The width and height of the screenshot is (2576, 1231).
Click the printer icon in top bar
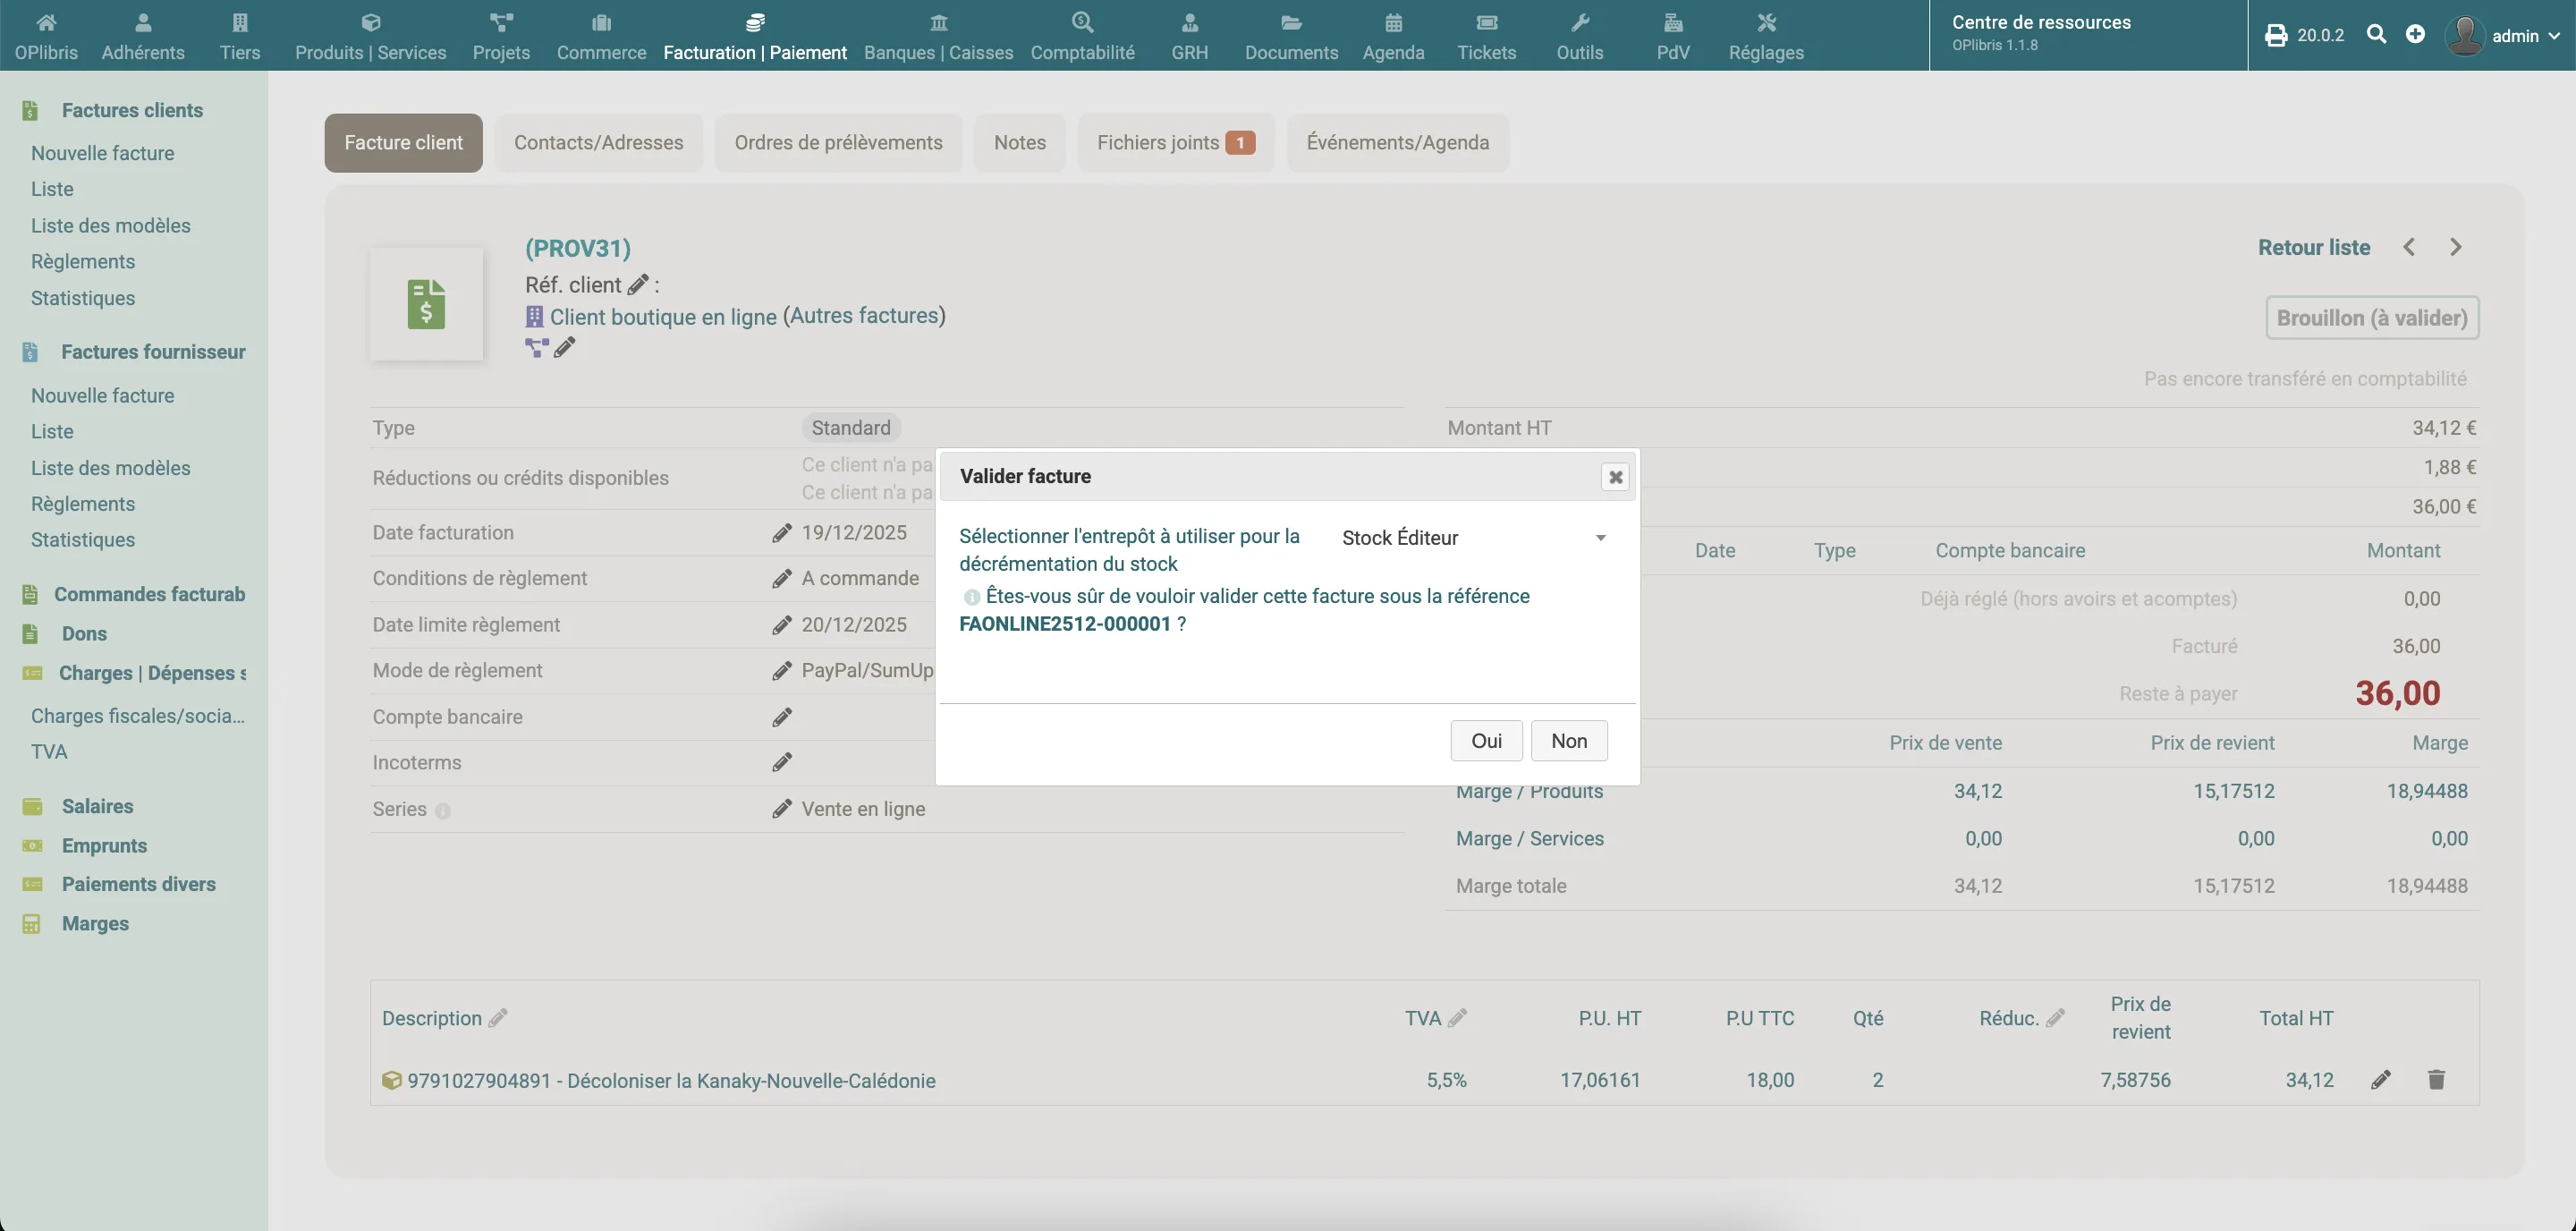pos(2276,36)
